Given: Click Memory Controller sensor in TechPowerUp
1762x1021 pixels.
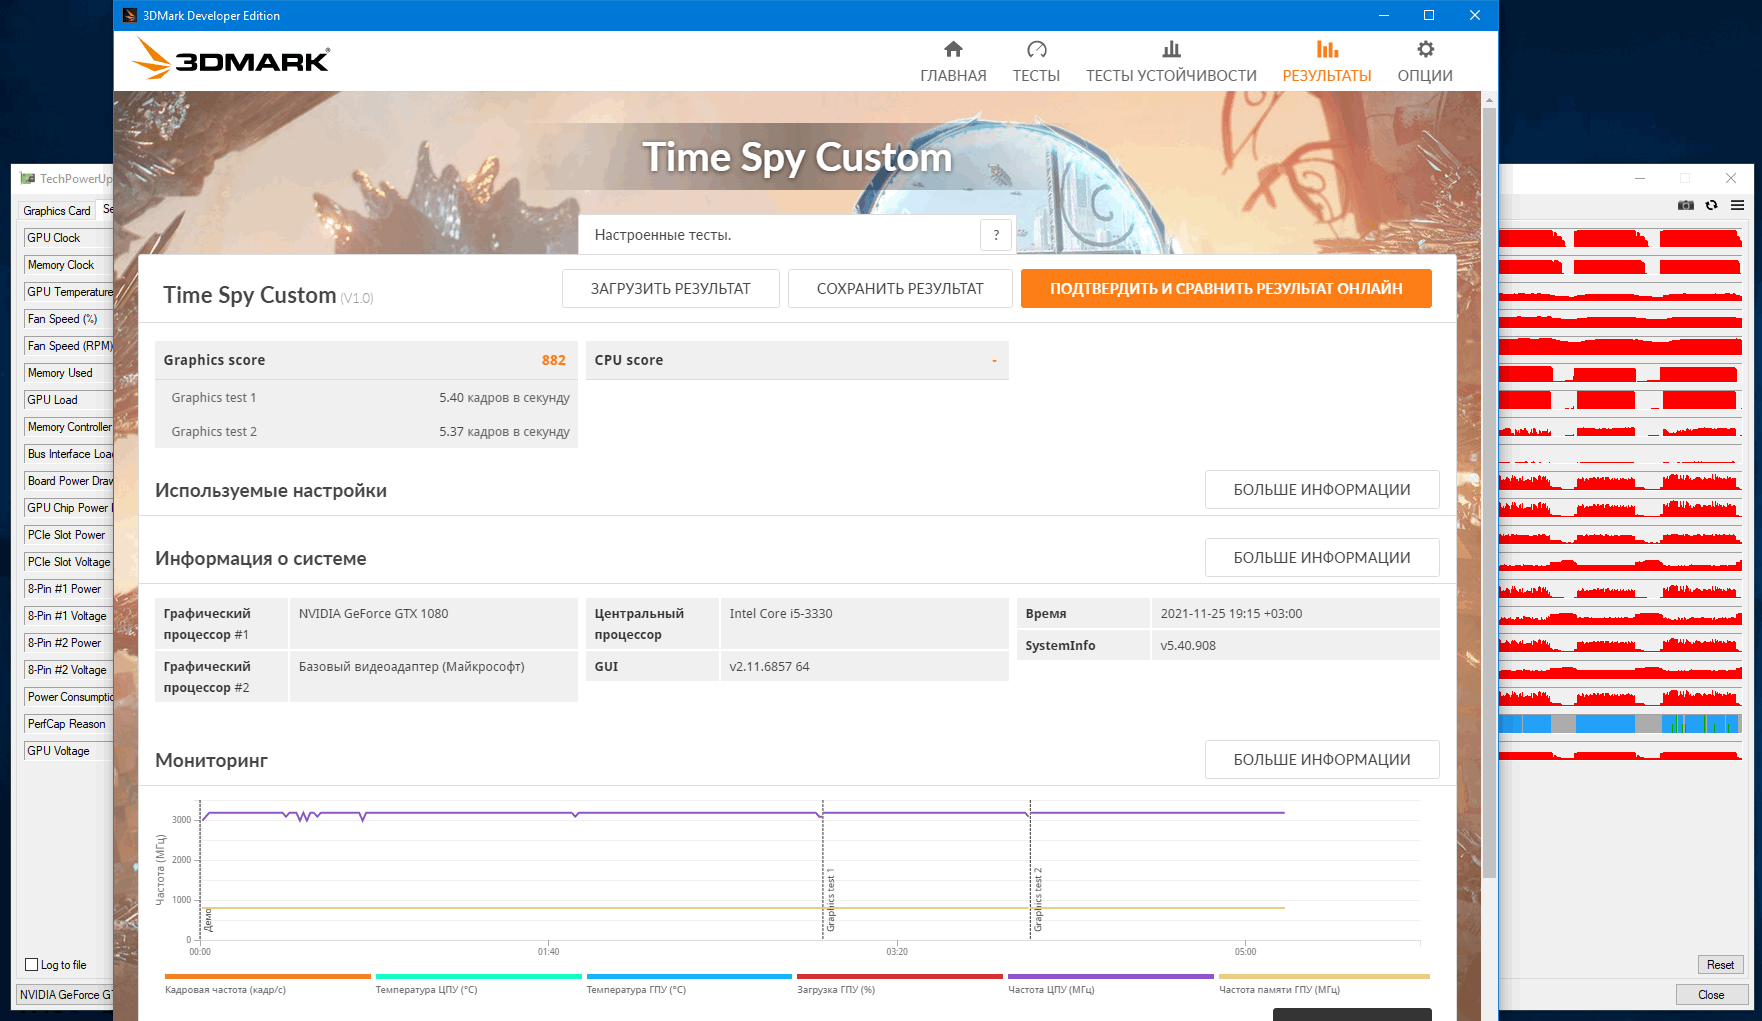Looking at the screenshot, I should tap(68, 427).
